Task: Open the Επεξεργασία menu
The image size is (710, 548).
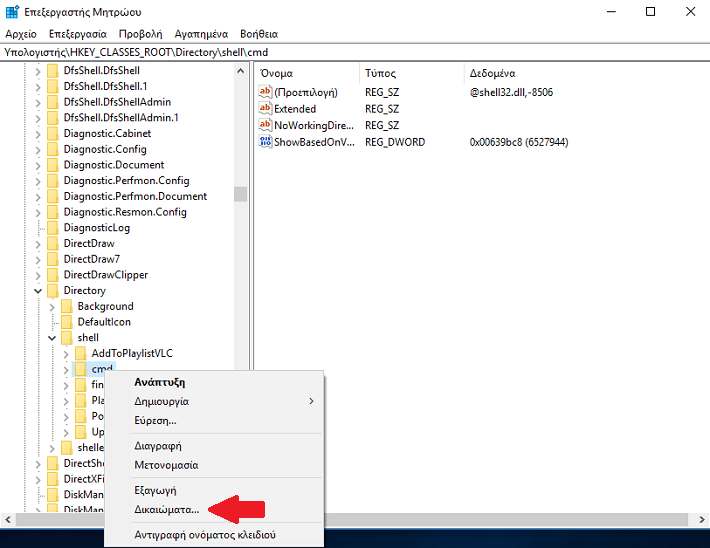Action: [77, 34]
